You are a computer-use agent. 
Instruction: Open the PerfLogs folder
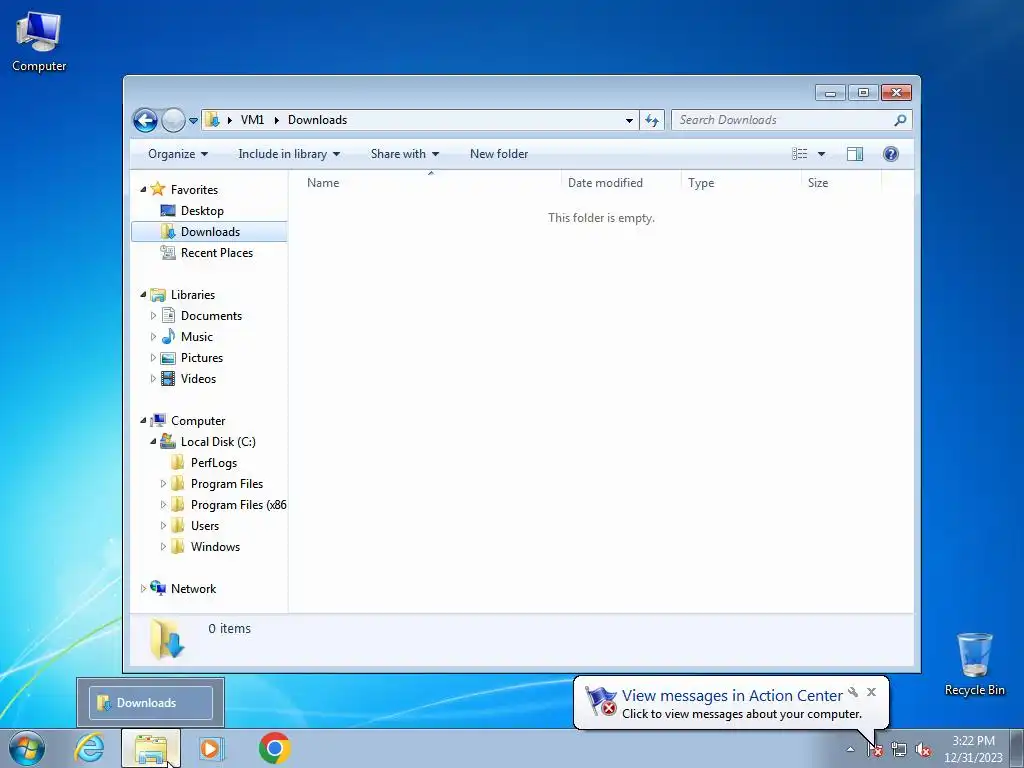coord(214,463)
